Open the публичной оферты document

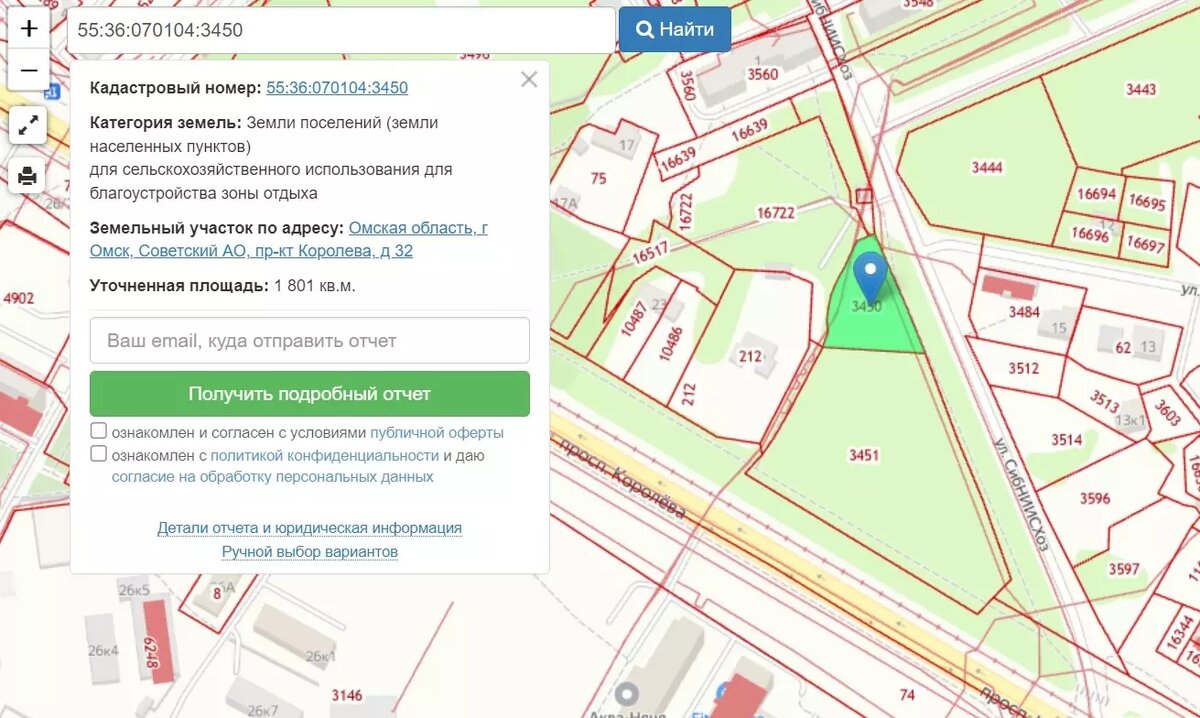click(437, 432)
